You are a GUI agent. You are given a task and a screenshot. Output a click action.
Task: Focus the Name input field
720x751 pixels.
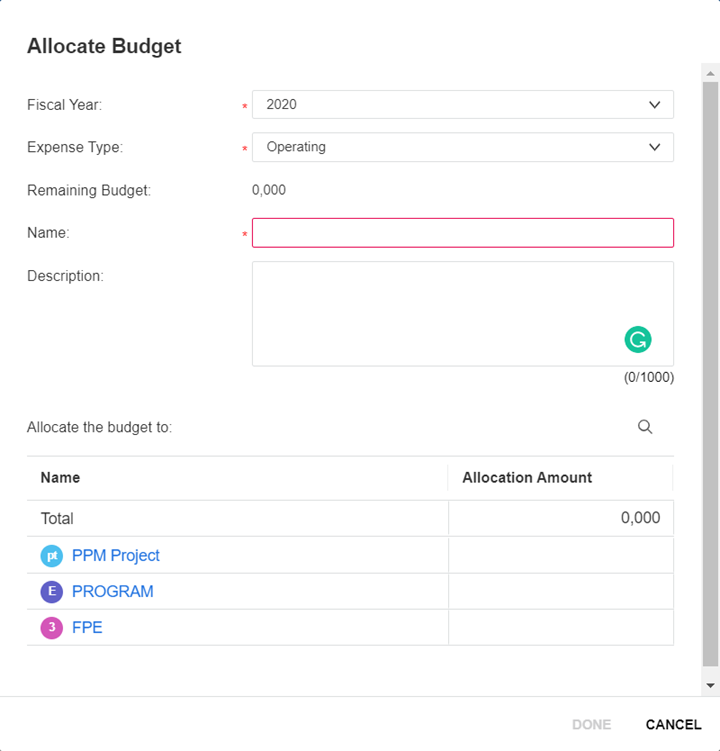462,233
